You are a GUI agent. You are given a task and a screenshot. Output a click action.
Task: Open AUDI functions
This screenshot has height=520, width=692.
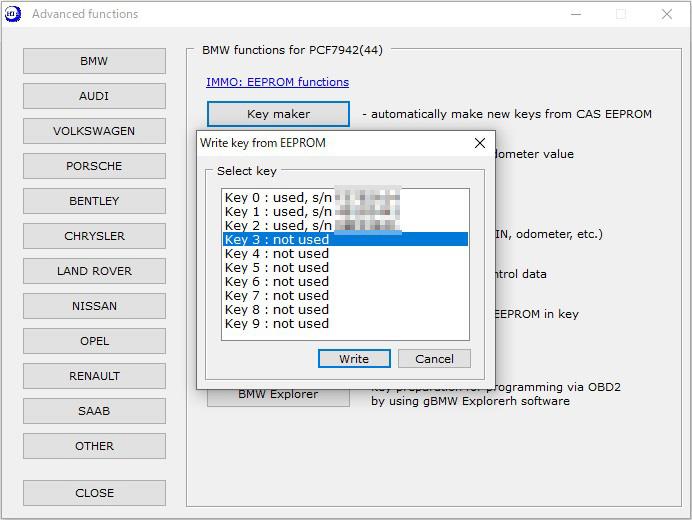(94, 96)
